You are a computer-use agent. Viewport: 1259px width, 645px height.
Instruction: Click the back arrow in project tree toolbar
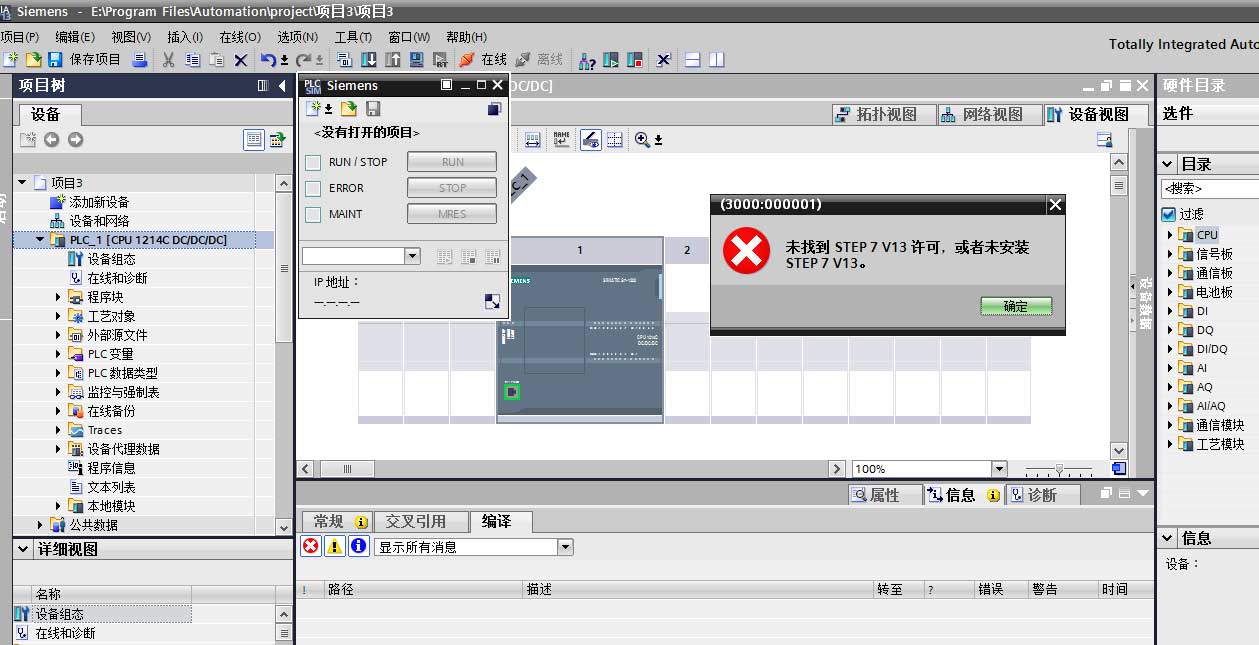51,140
